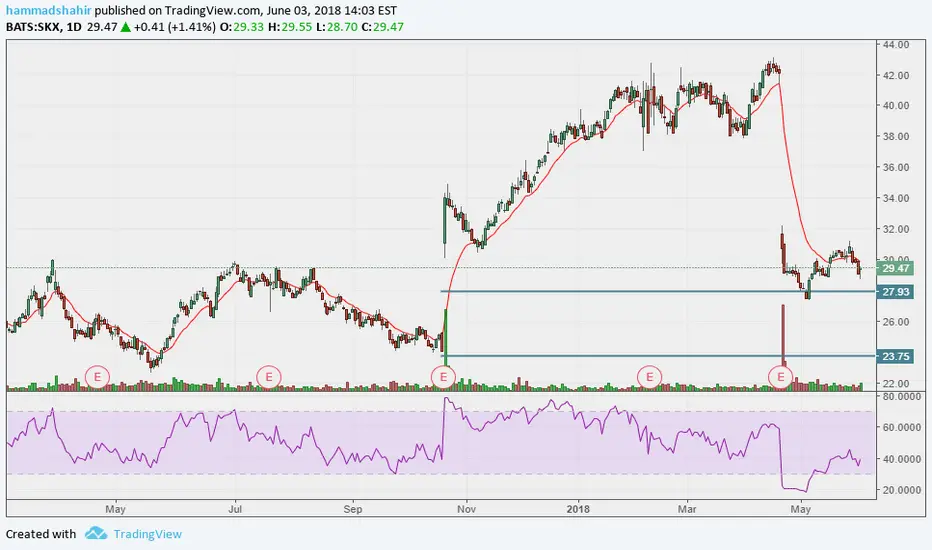Image resolution: width=932 pixels, height=550 pixels.
Task: Click the 1D interval label
Action: pos(74,27)
